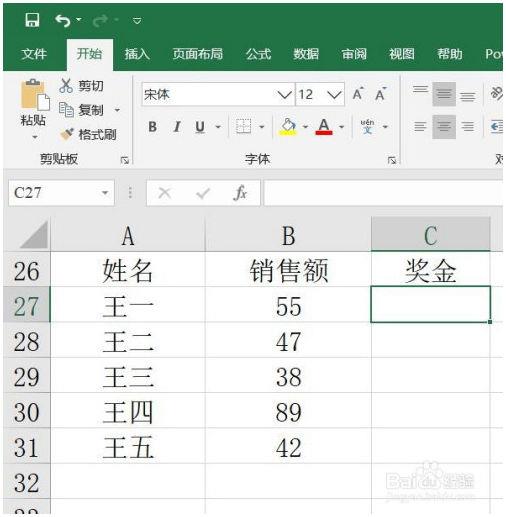Viewport: 506px width, 517px height.
Task: Click the fill color bucket icon
Action: click(288, 127)
